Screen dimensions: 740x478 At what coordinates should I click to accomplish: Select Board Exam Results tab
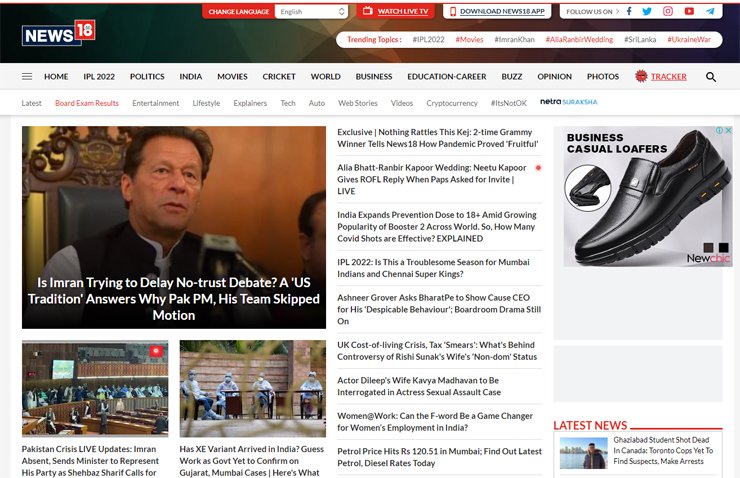[87, 103]
